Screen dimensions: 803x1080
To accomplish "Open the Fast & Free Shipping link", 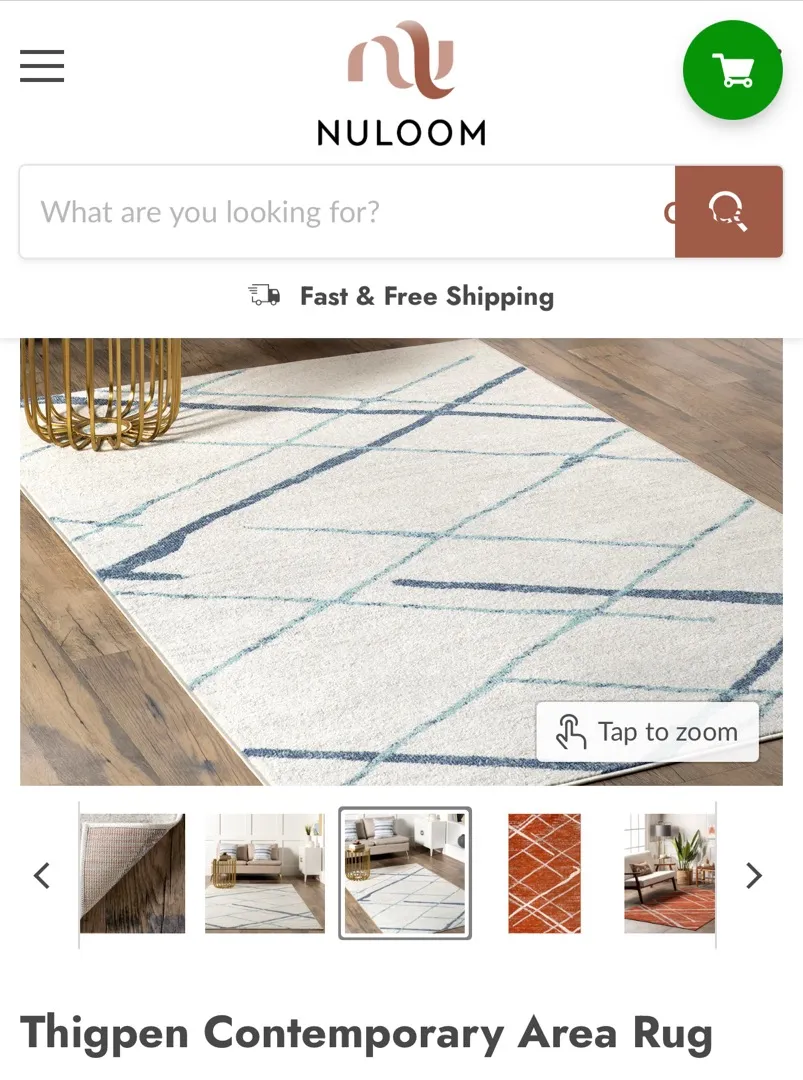I will point(427,296).
